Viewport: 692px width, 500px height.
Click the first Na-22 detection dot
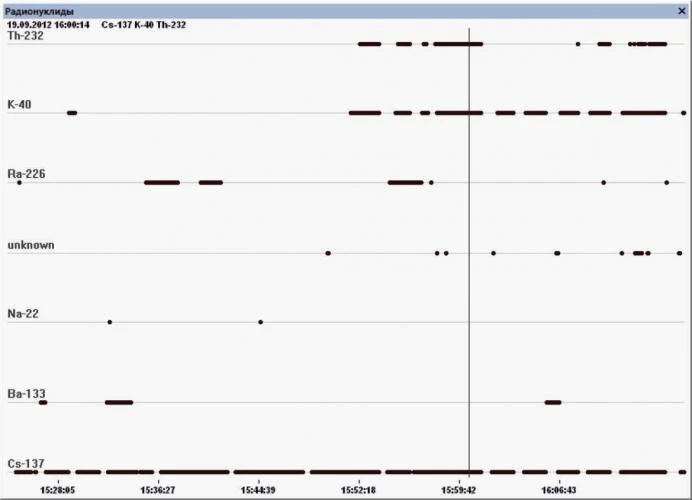pyautogui.click(x=110, y=322)
